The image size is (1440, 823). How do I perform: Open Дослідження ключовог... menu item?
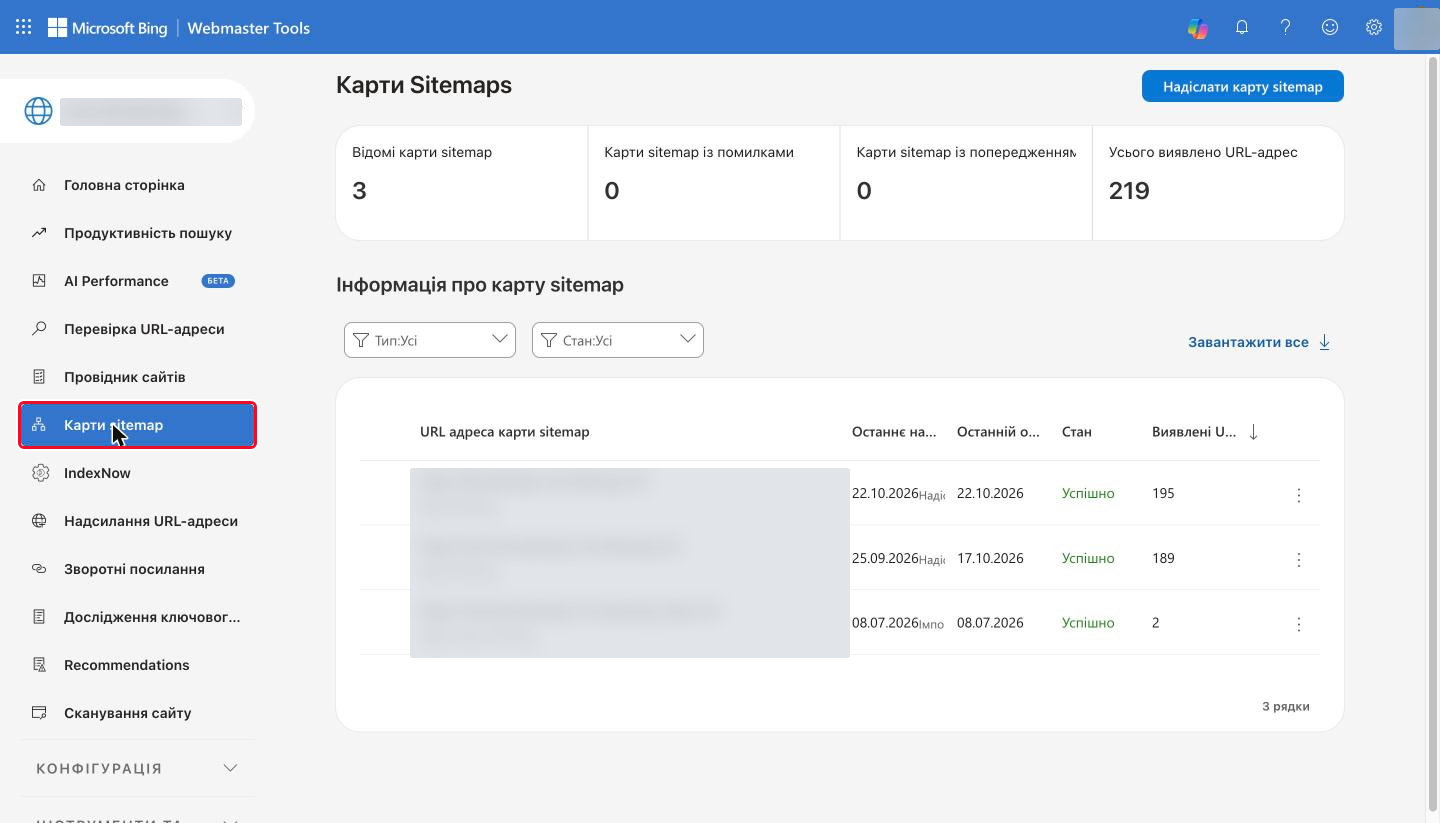click(x=137, y=617)
